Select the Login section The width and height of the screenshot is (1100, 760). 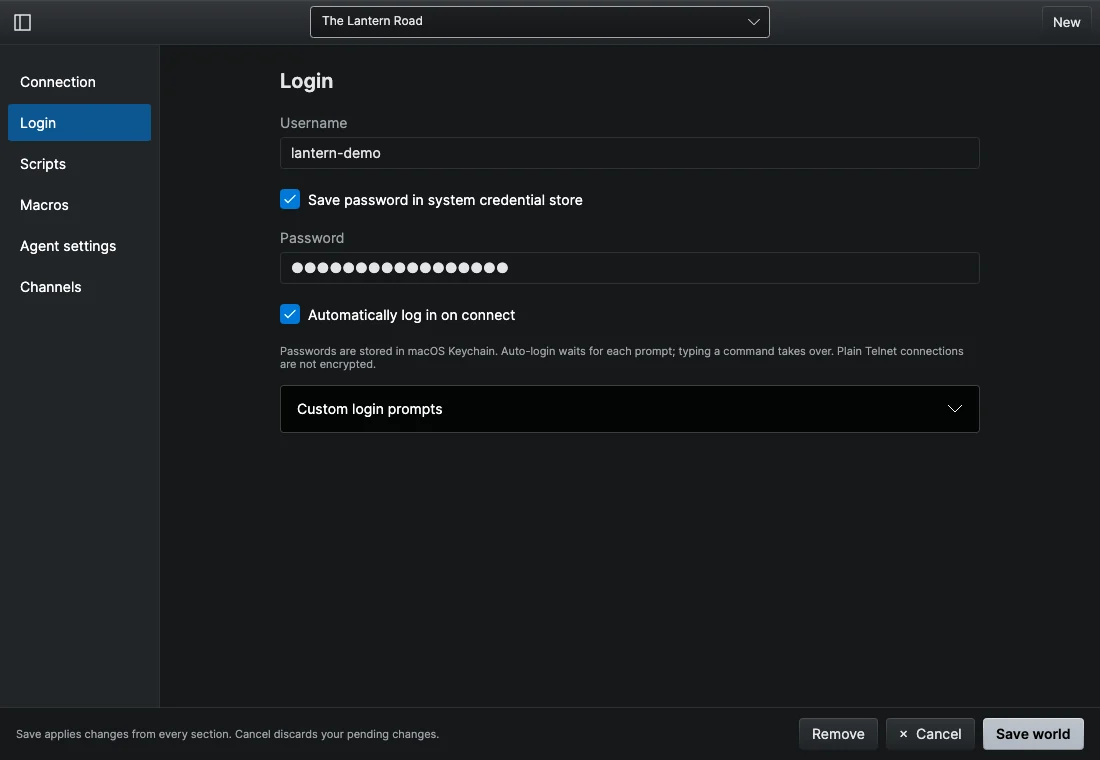[x=79, y=123]
